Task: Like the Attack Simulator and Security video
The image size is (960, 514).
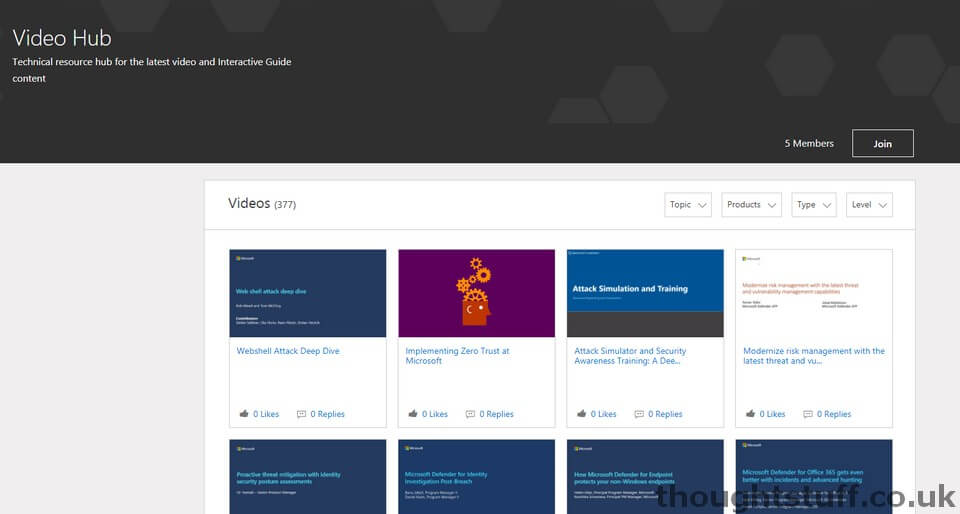Action: coord(582,414)
